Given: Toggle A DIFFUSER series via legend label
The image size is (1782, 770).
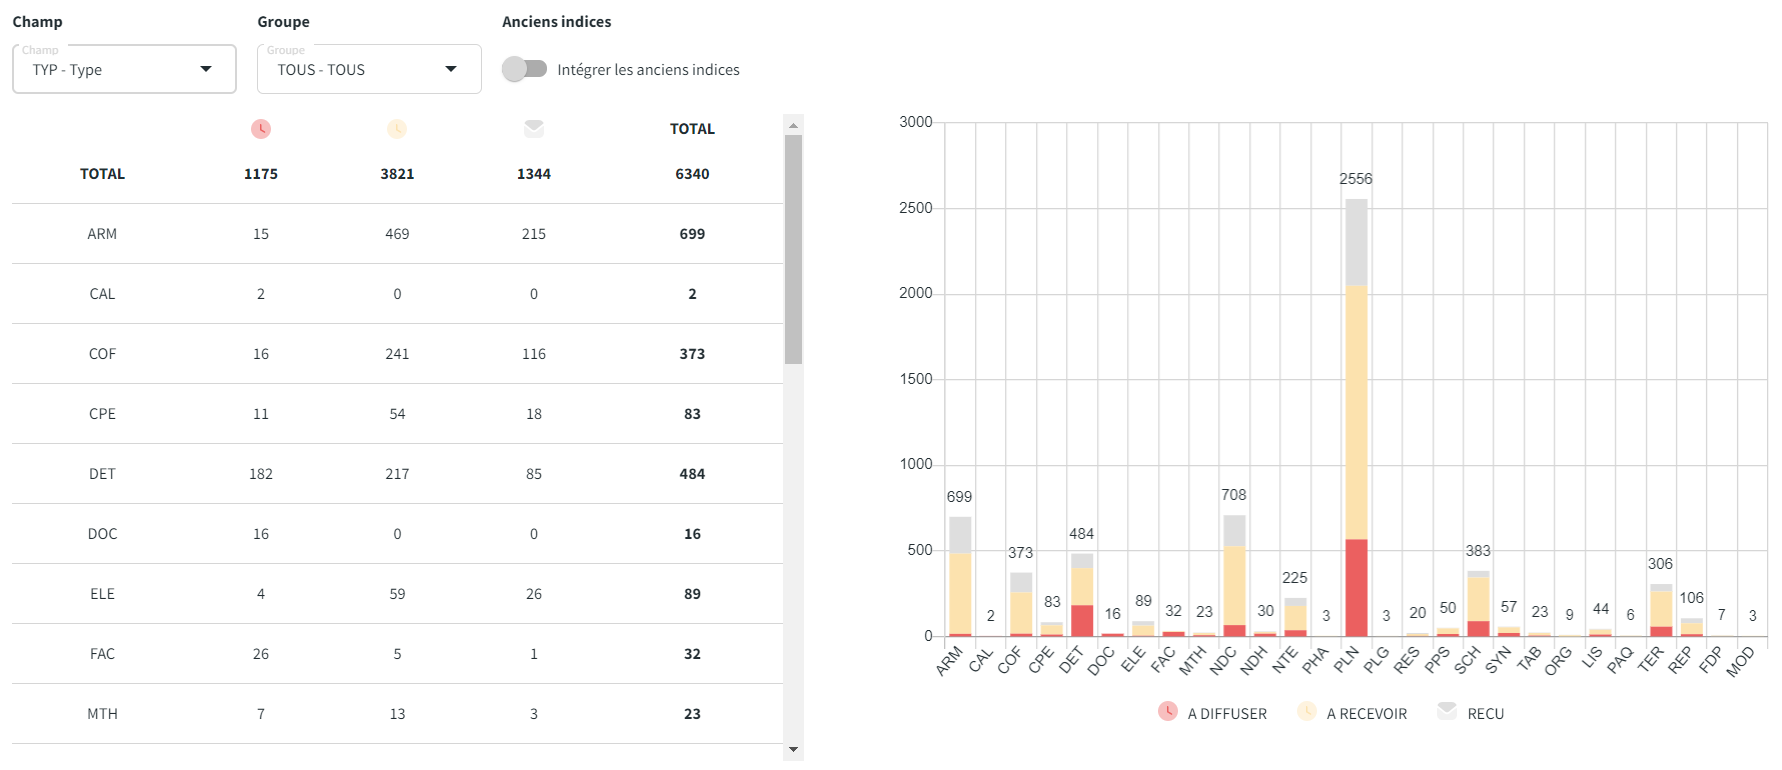Looking at the screenshot, I should tap(1227, 714).
